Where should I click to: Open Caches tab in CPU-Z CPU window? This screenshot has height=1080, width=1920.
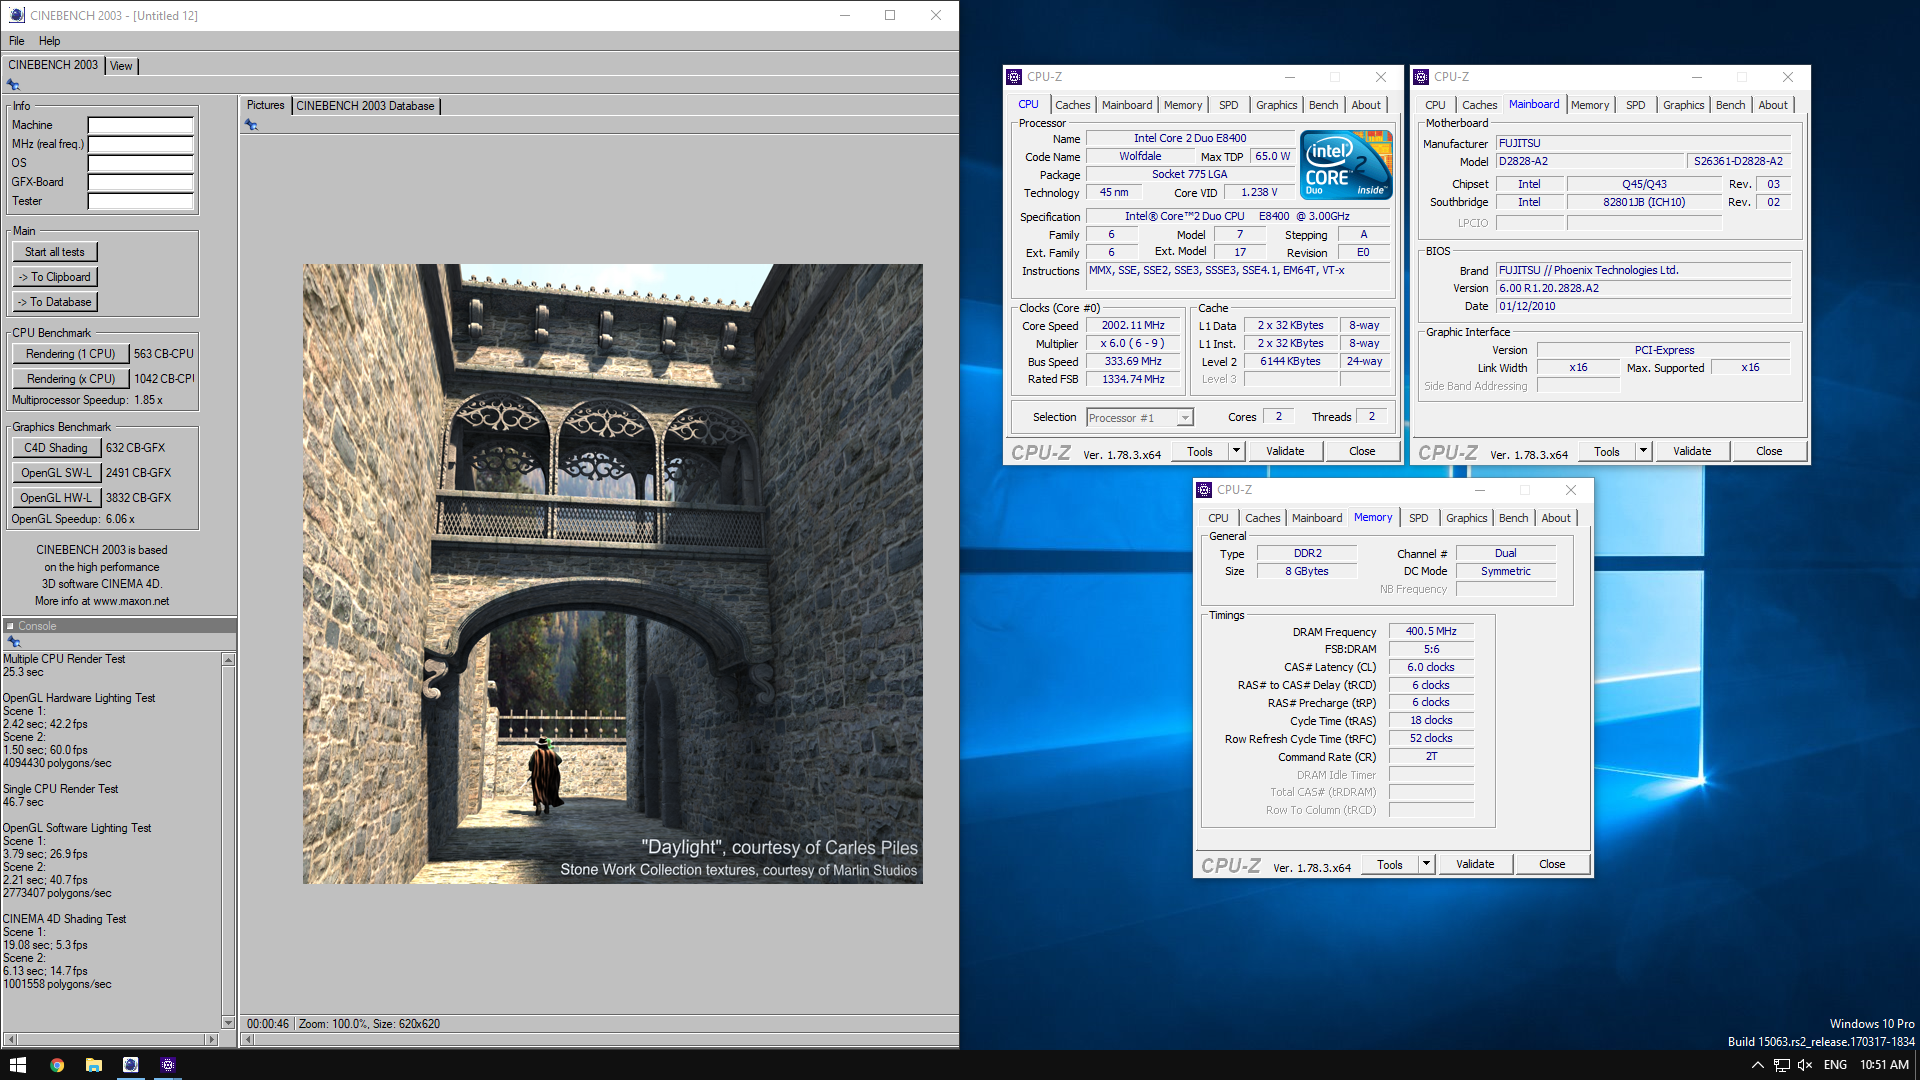[1073, 105]
